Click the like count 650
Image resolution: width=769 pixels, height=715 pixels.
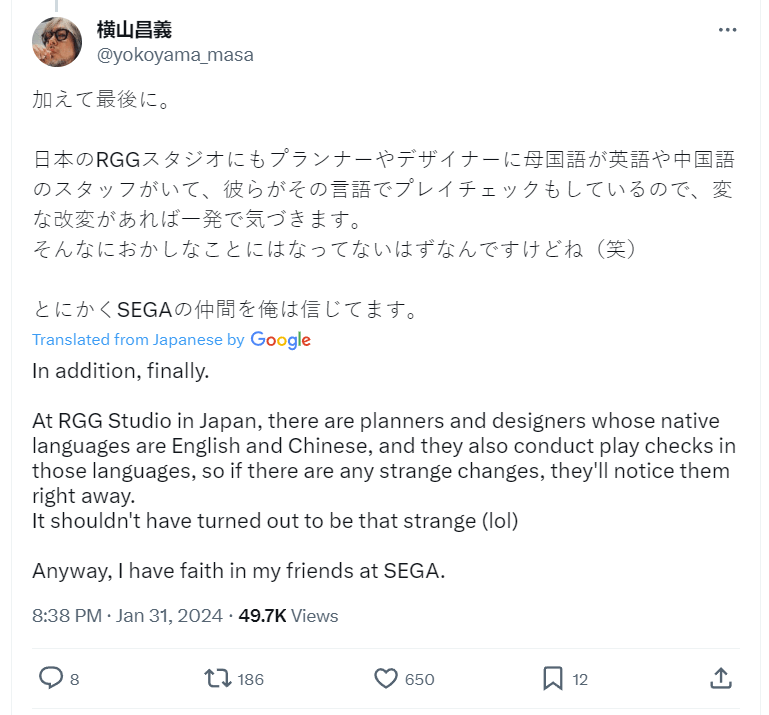point(419,680)
